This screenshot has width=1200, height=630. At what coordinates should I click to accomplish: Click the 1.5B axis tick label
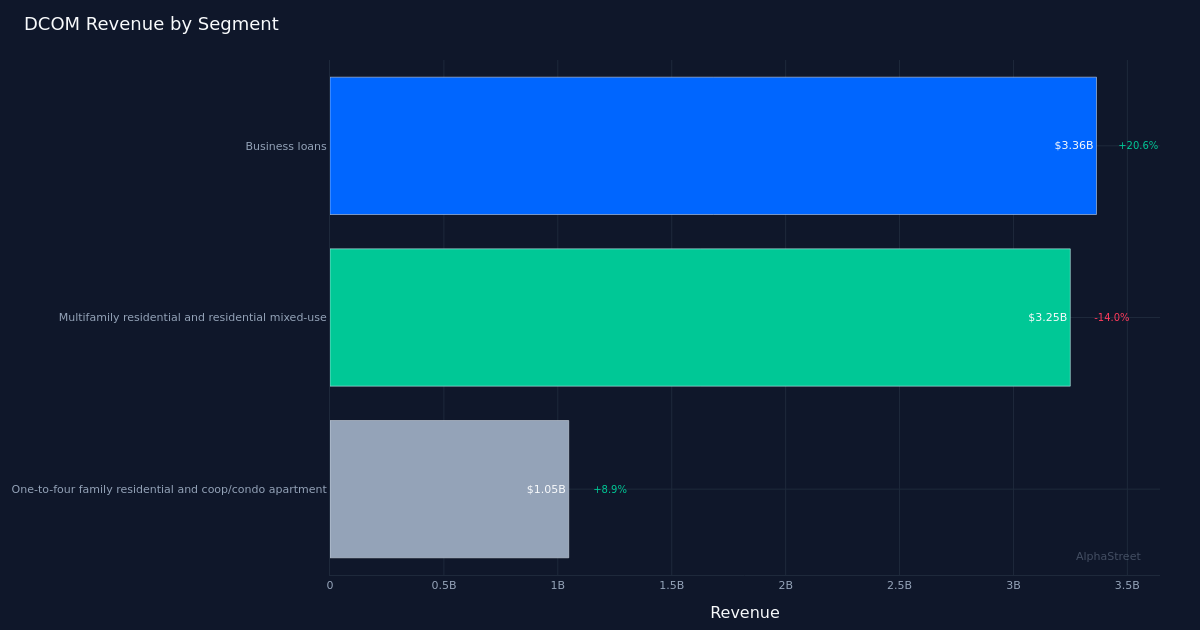(671, 585)
